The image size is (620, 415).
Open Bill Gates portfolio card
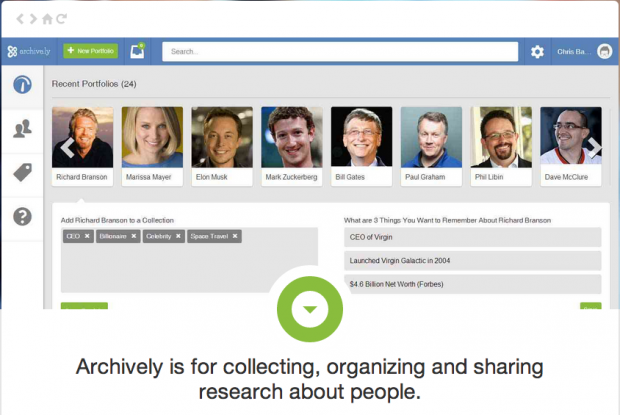coord(361,146)
